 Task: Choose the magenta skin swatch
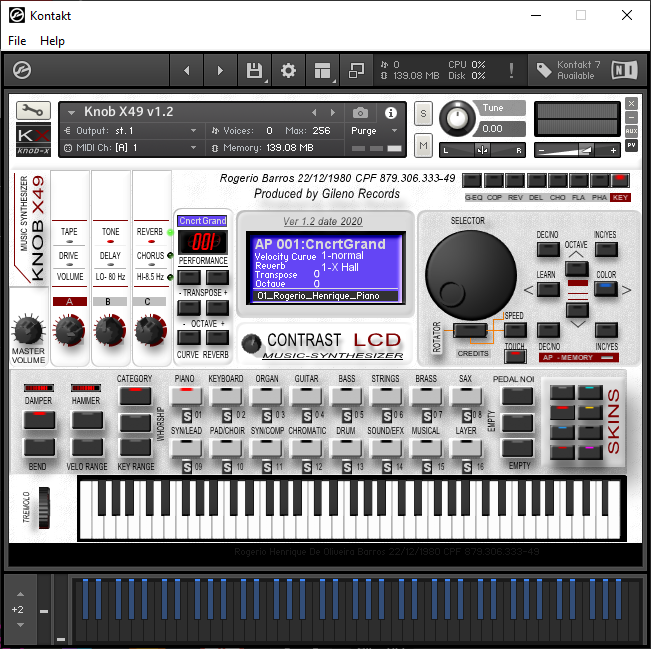(x=590, y=452)
